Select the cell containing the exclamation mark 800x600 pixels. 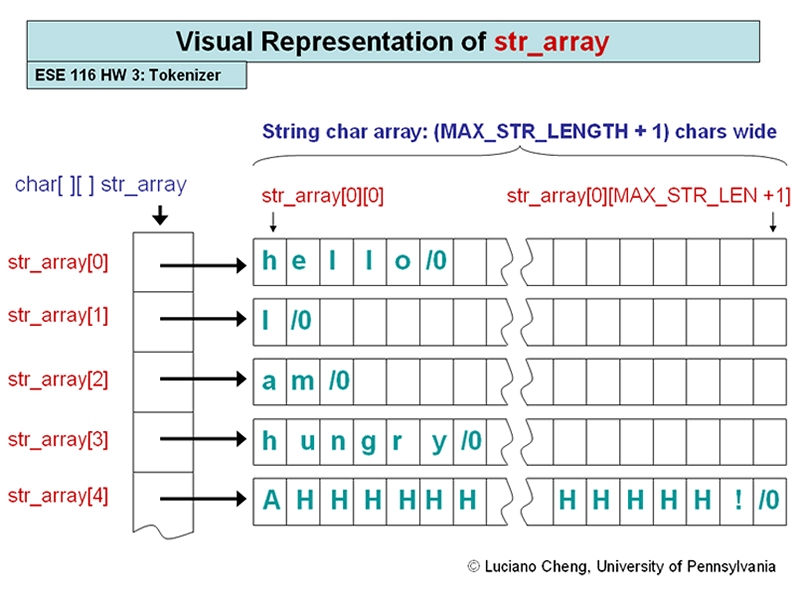coord(737,497)
